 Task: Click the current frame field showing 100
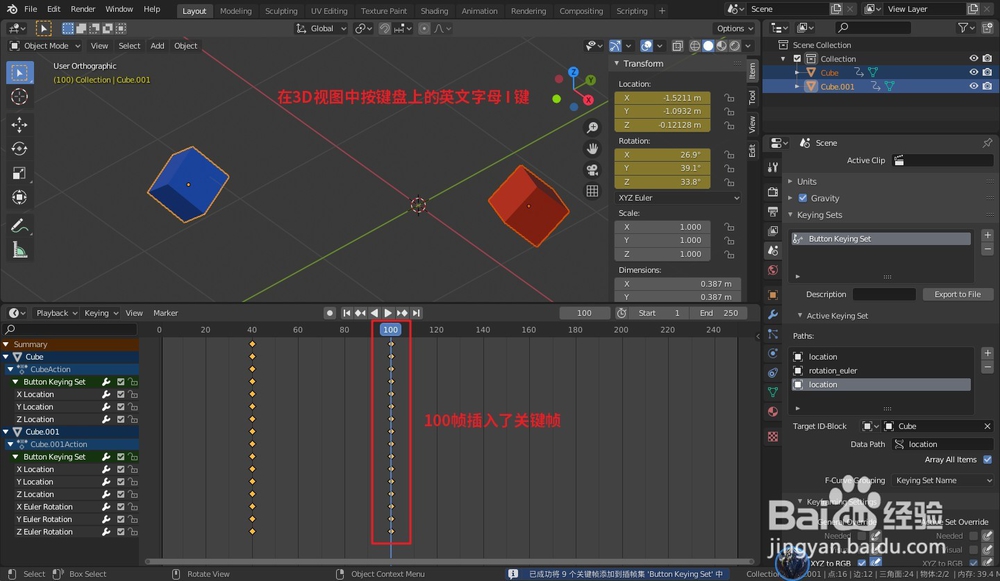[584, 313]
